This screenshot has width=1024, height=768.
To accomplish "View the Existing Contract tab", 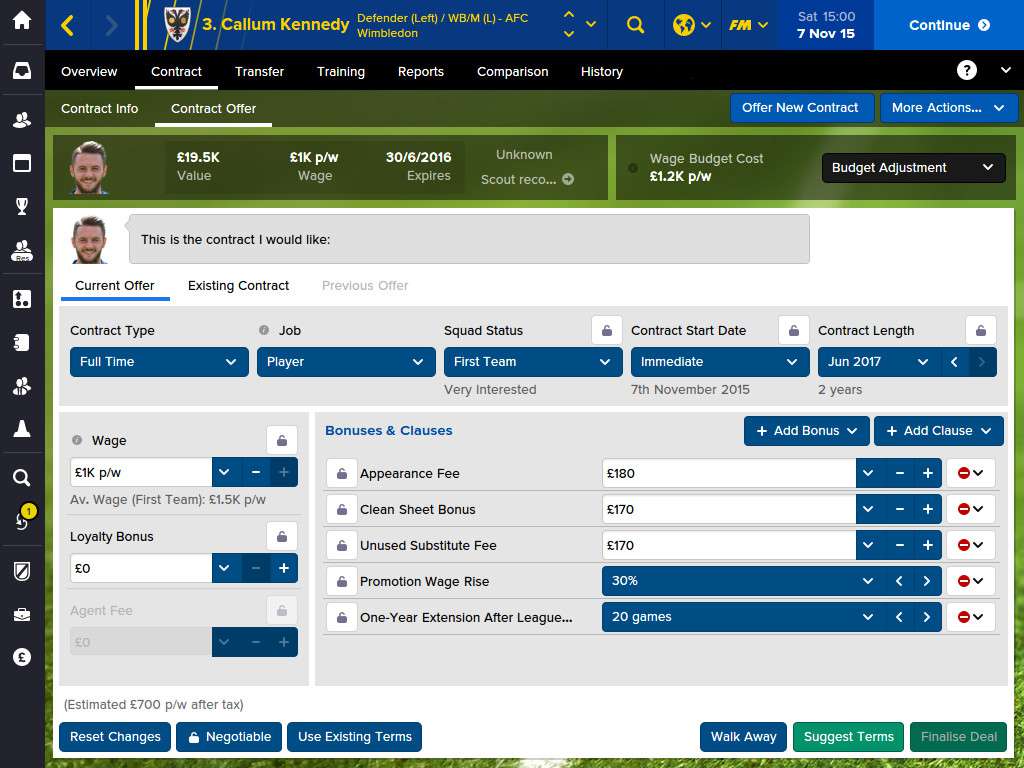I will click(x=238, y=286).
